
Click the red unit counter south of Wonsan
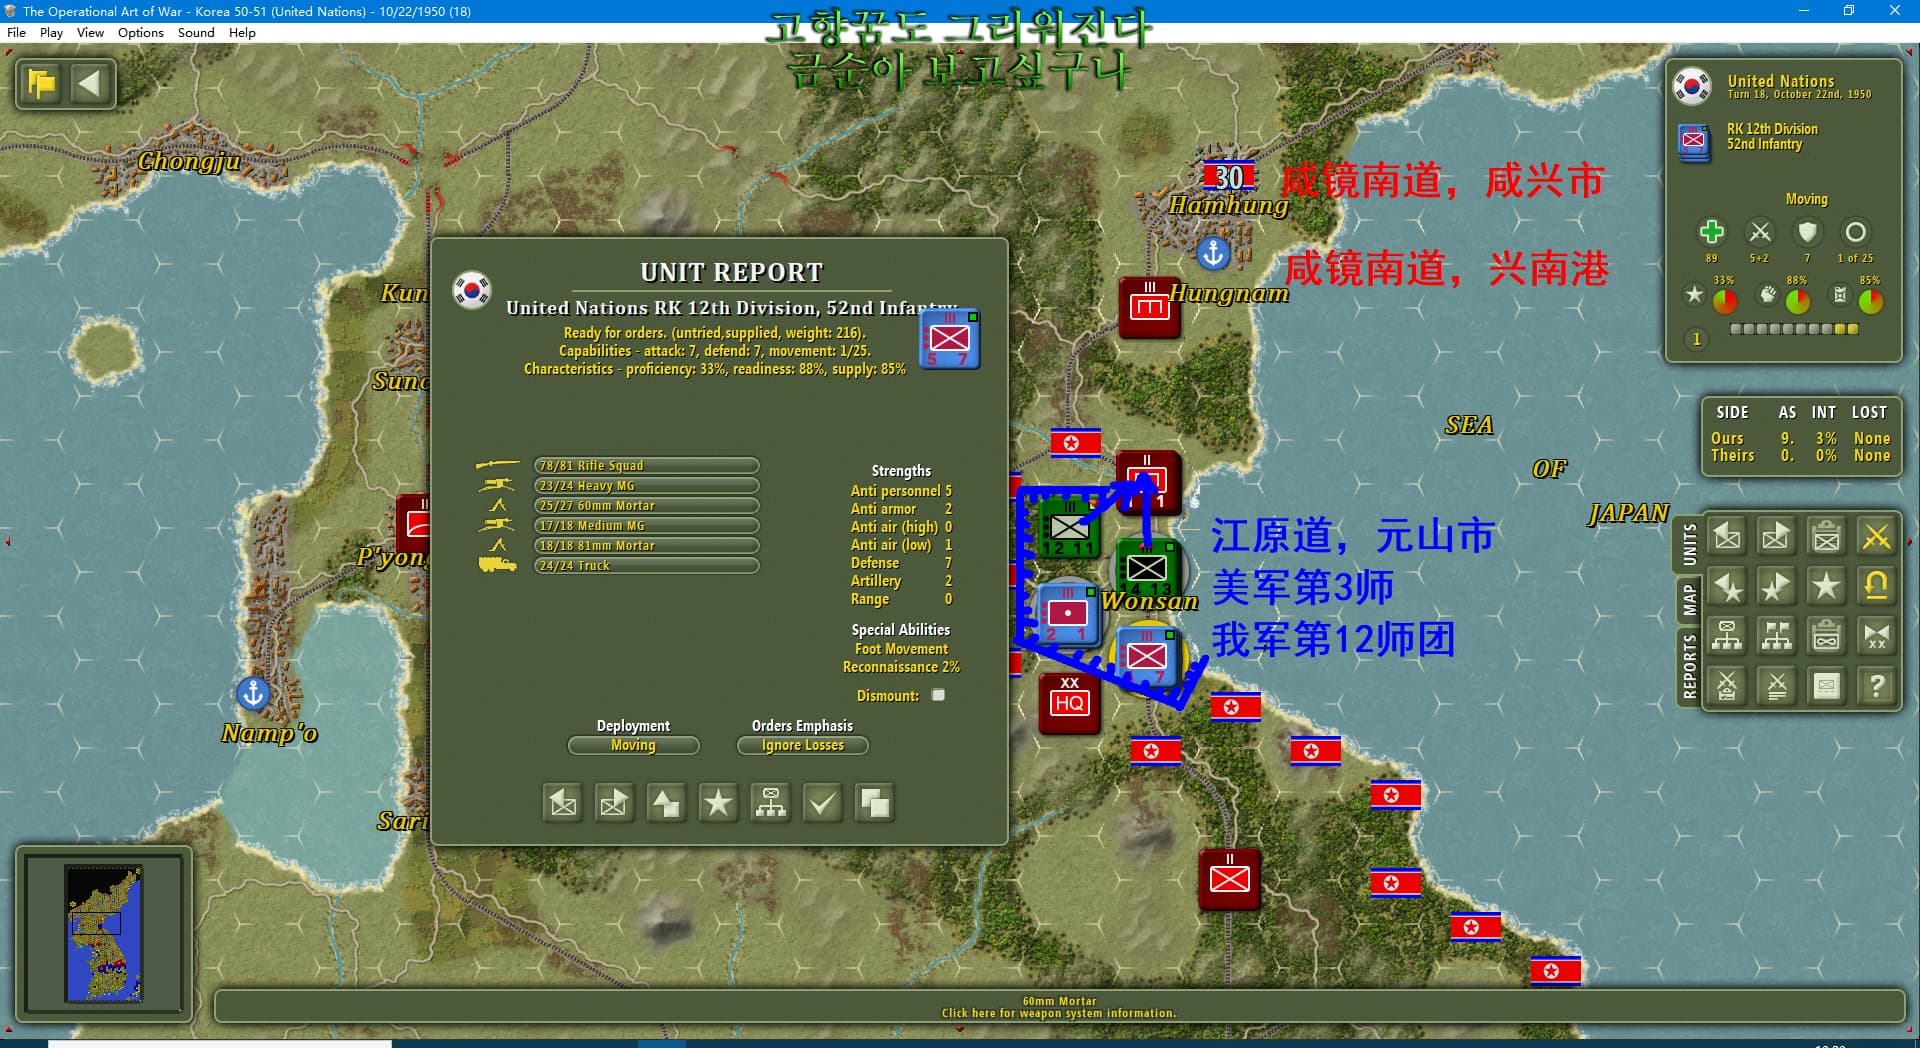[x=1229, y=879]
